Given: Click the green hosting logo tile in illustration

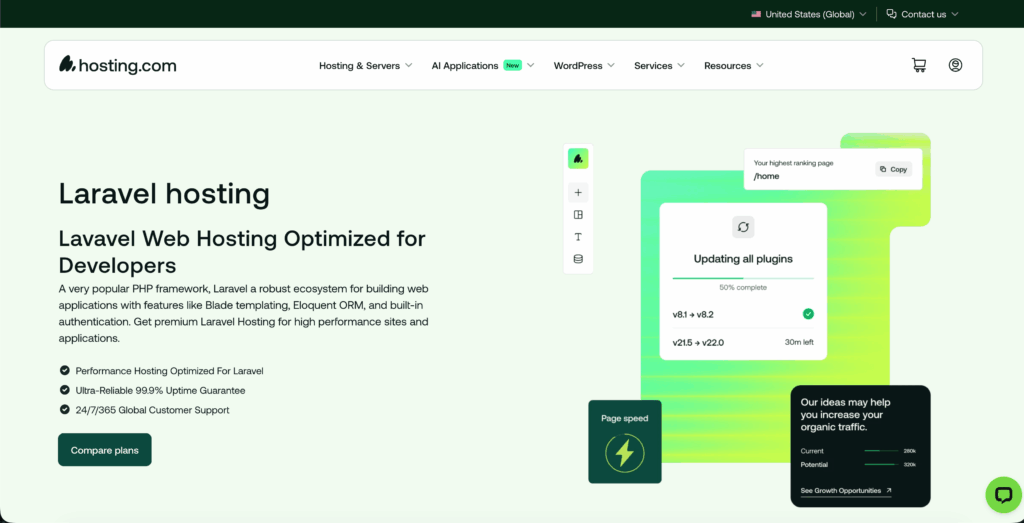Looking at the screenshot, I should 578,159.
